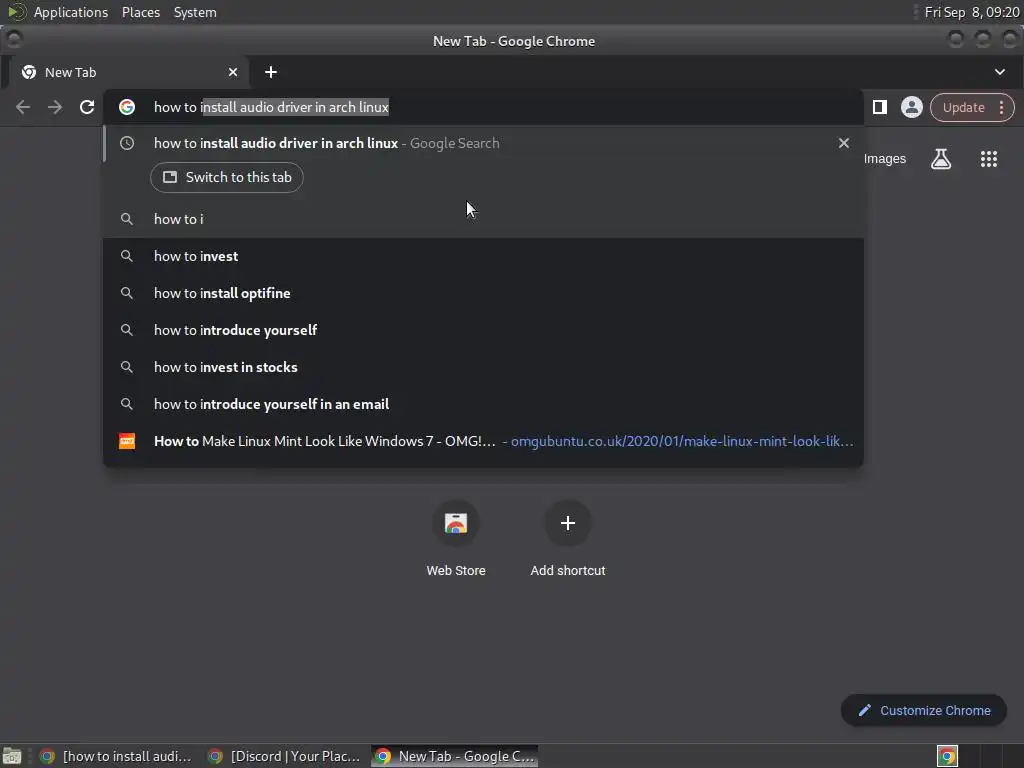
Task: Open the Google apps grid
Action: (989, 159)
